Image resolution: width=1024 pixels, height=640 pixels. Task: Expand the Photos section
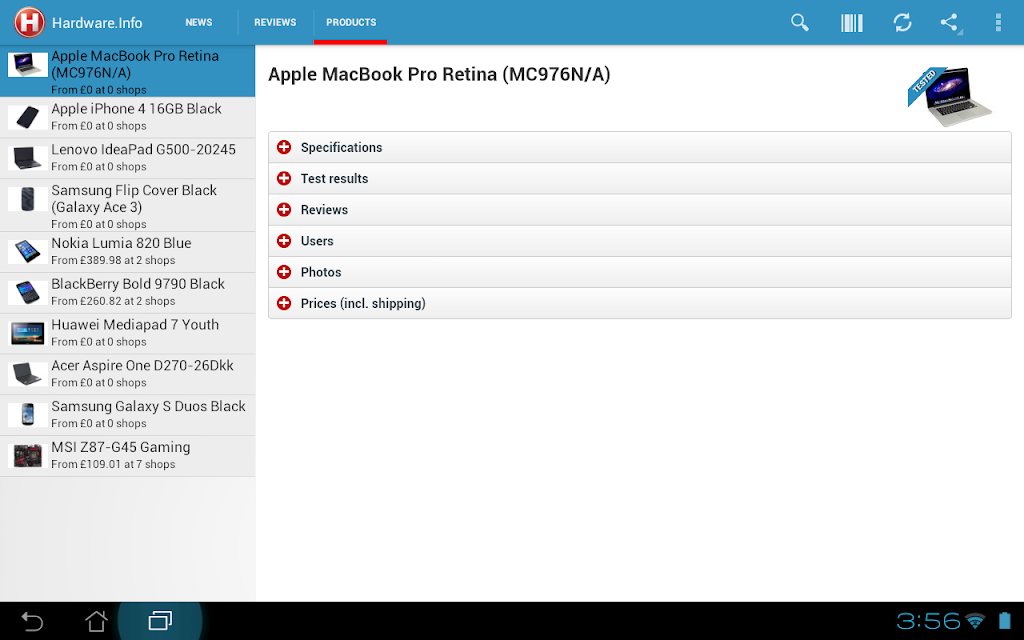639,272
